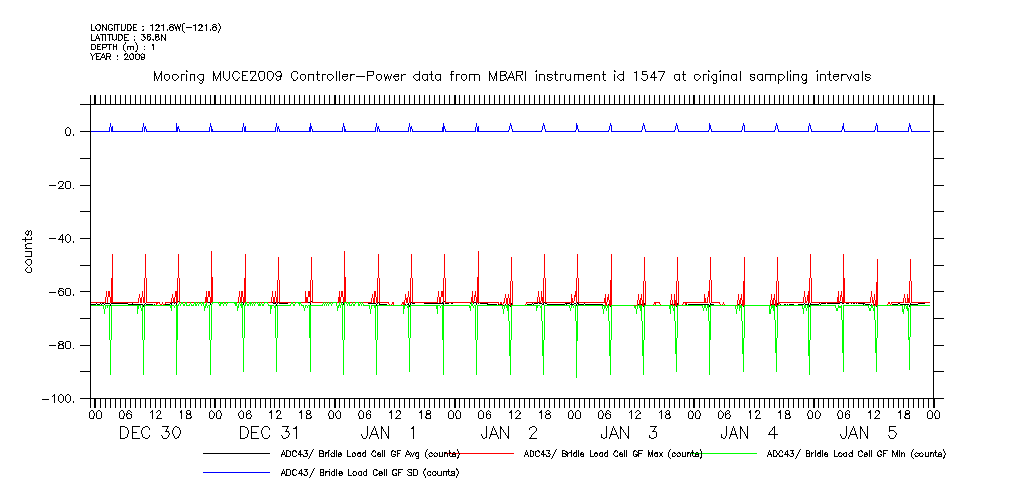1009x504 pixels.
Task: Click 'Bridle Load Cell GF Min' legend entry
Action: pos(856,454)
